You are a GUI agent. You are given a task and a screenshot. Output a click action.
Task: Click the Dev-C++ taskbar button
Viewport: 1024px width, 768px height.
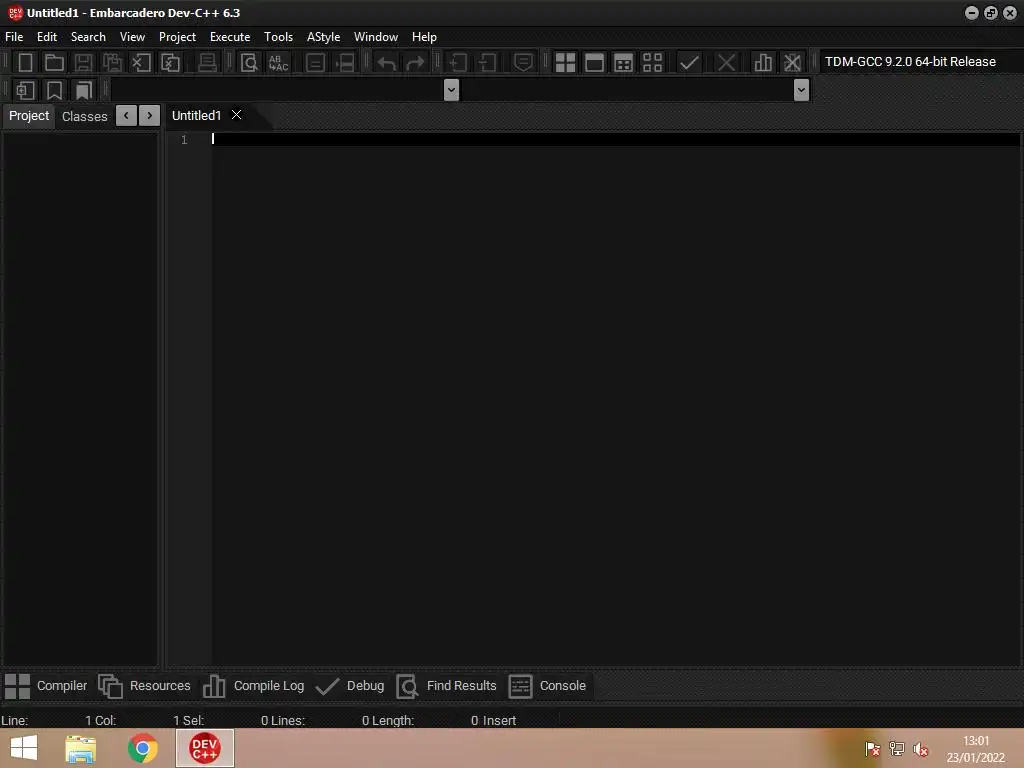[204, 748]
